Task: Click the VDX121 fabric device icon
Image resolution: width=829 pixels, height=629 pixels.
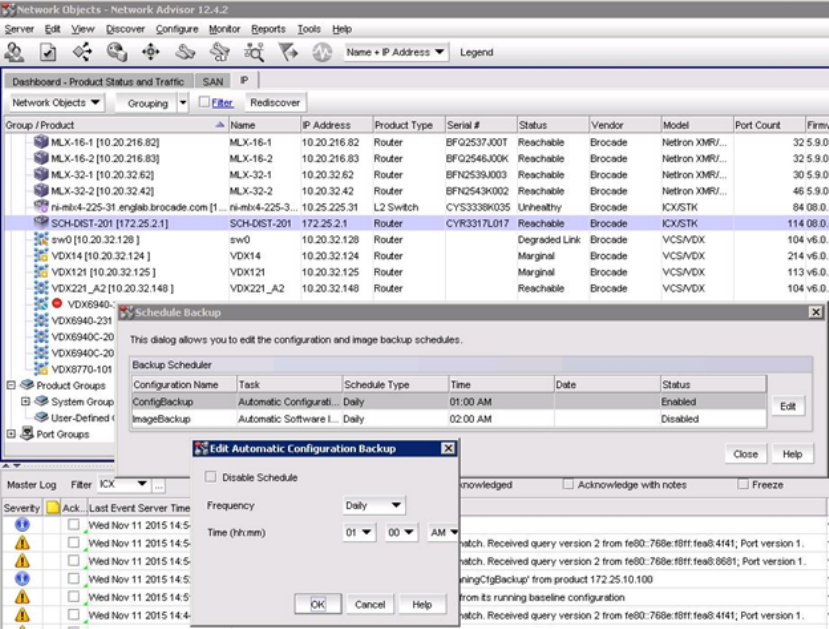Action: click(41, 272)
